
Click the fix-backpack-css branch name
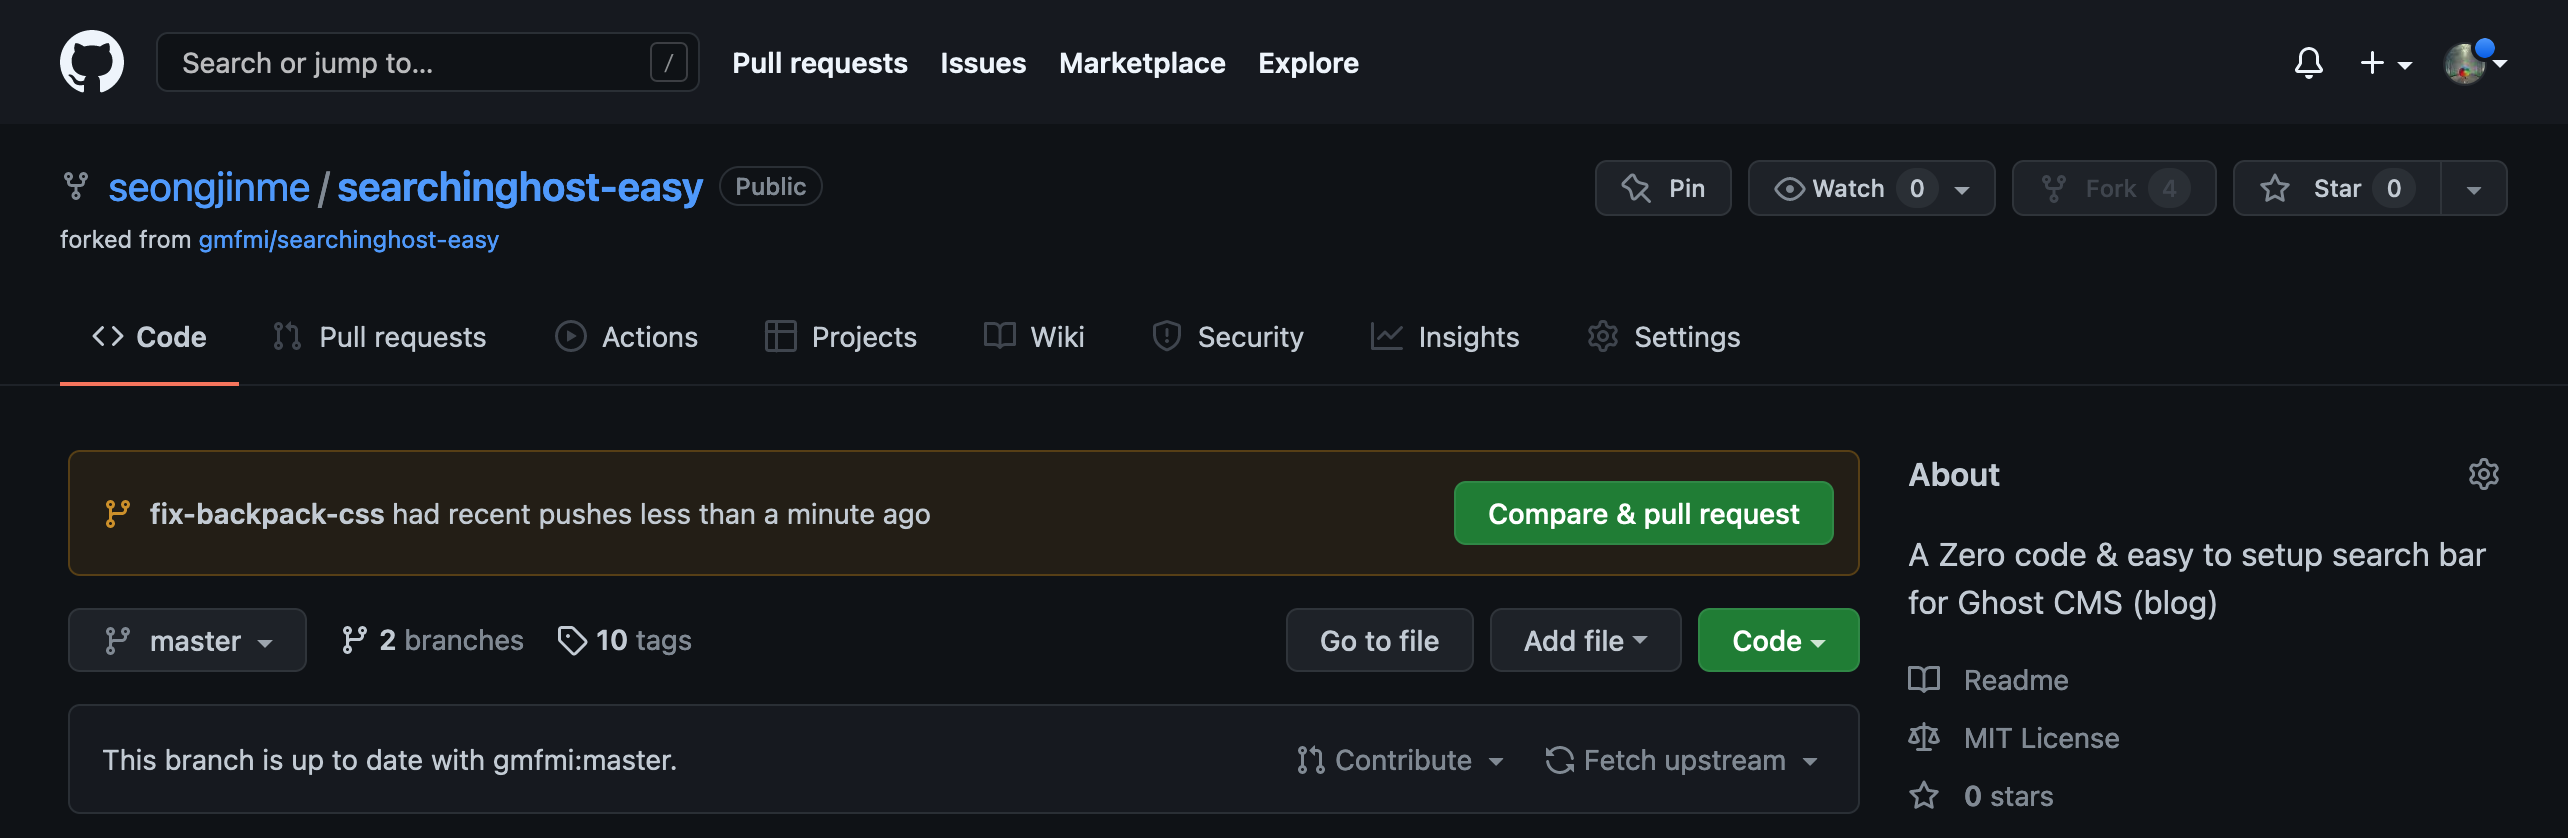click(267, 514)
